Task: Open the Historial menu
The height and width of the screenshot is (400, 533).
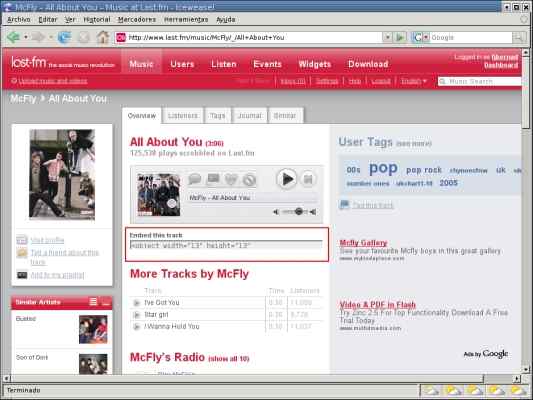Action: (97, 20)
